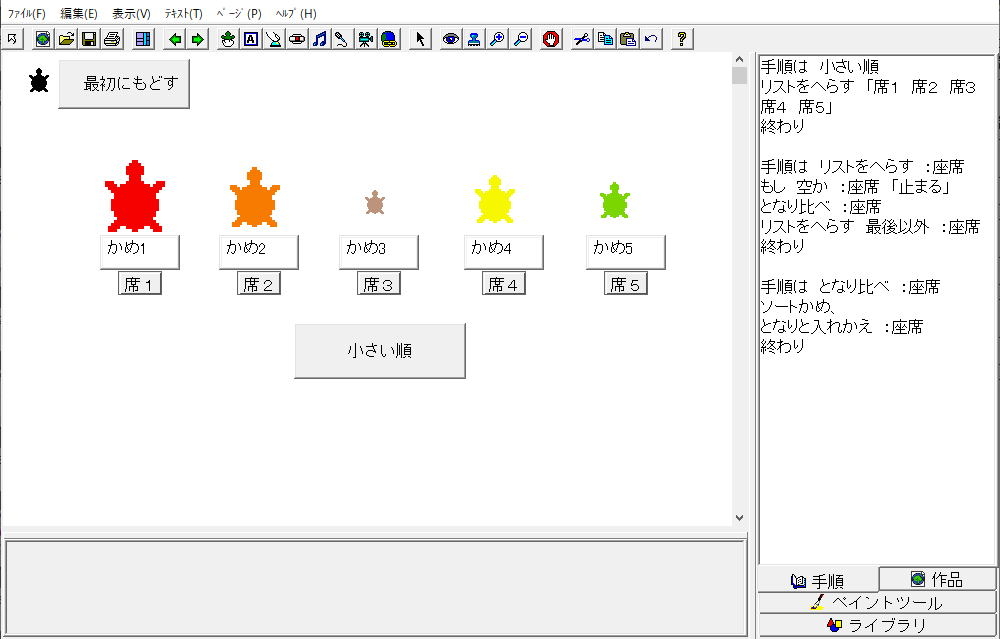The image size is (1000, 639).
Task: Click the floppy disk save icon
Action: [89, 39]
